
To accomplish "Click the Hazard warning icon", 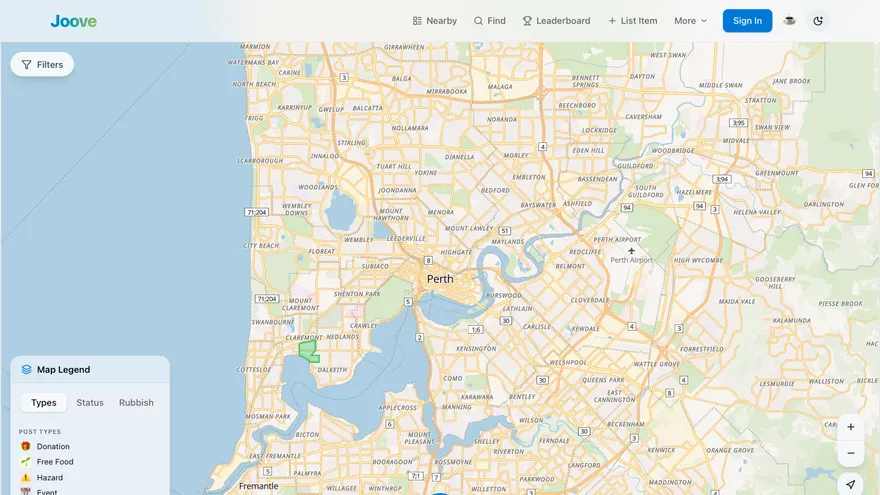I will coord(25,478).
